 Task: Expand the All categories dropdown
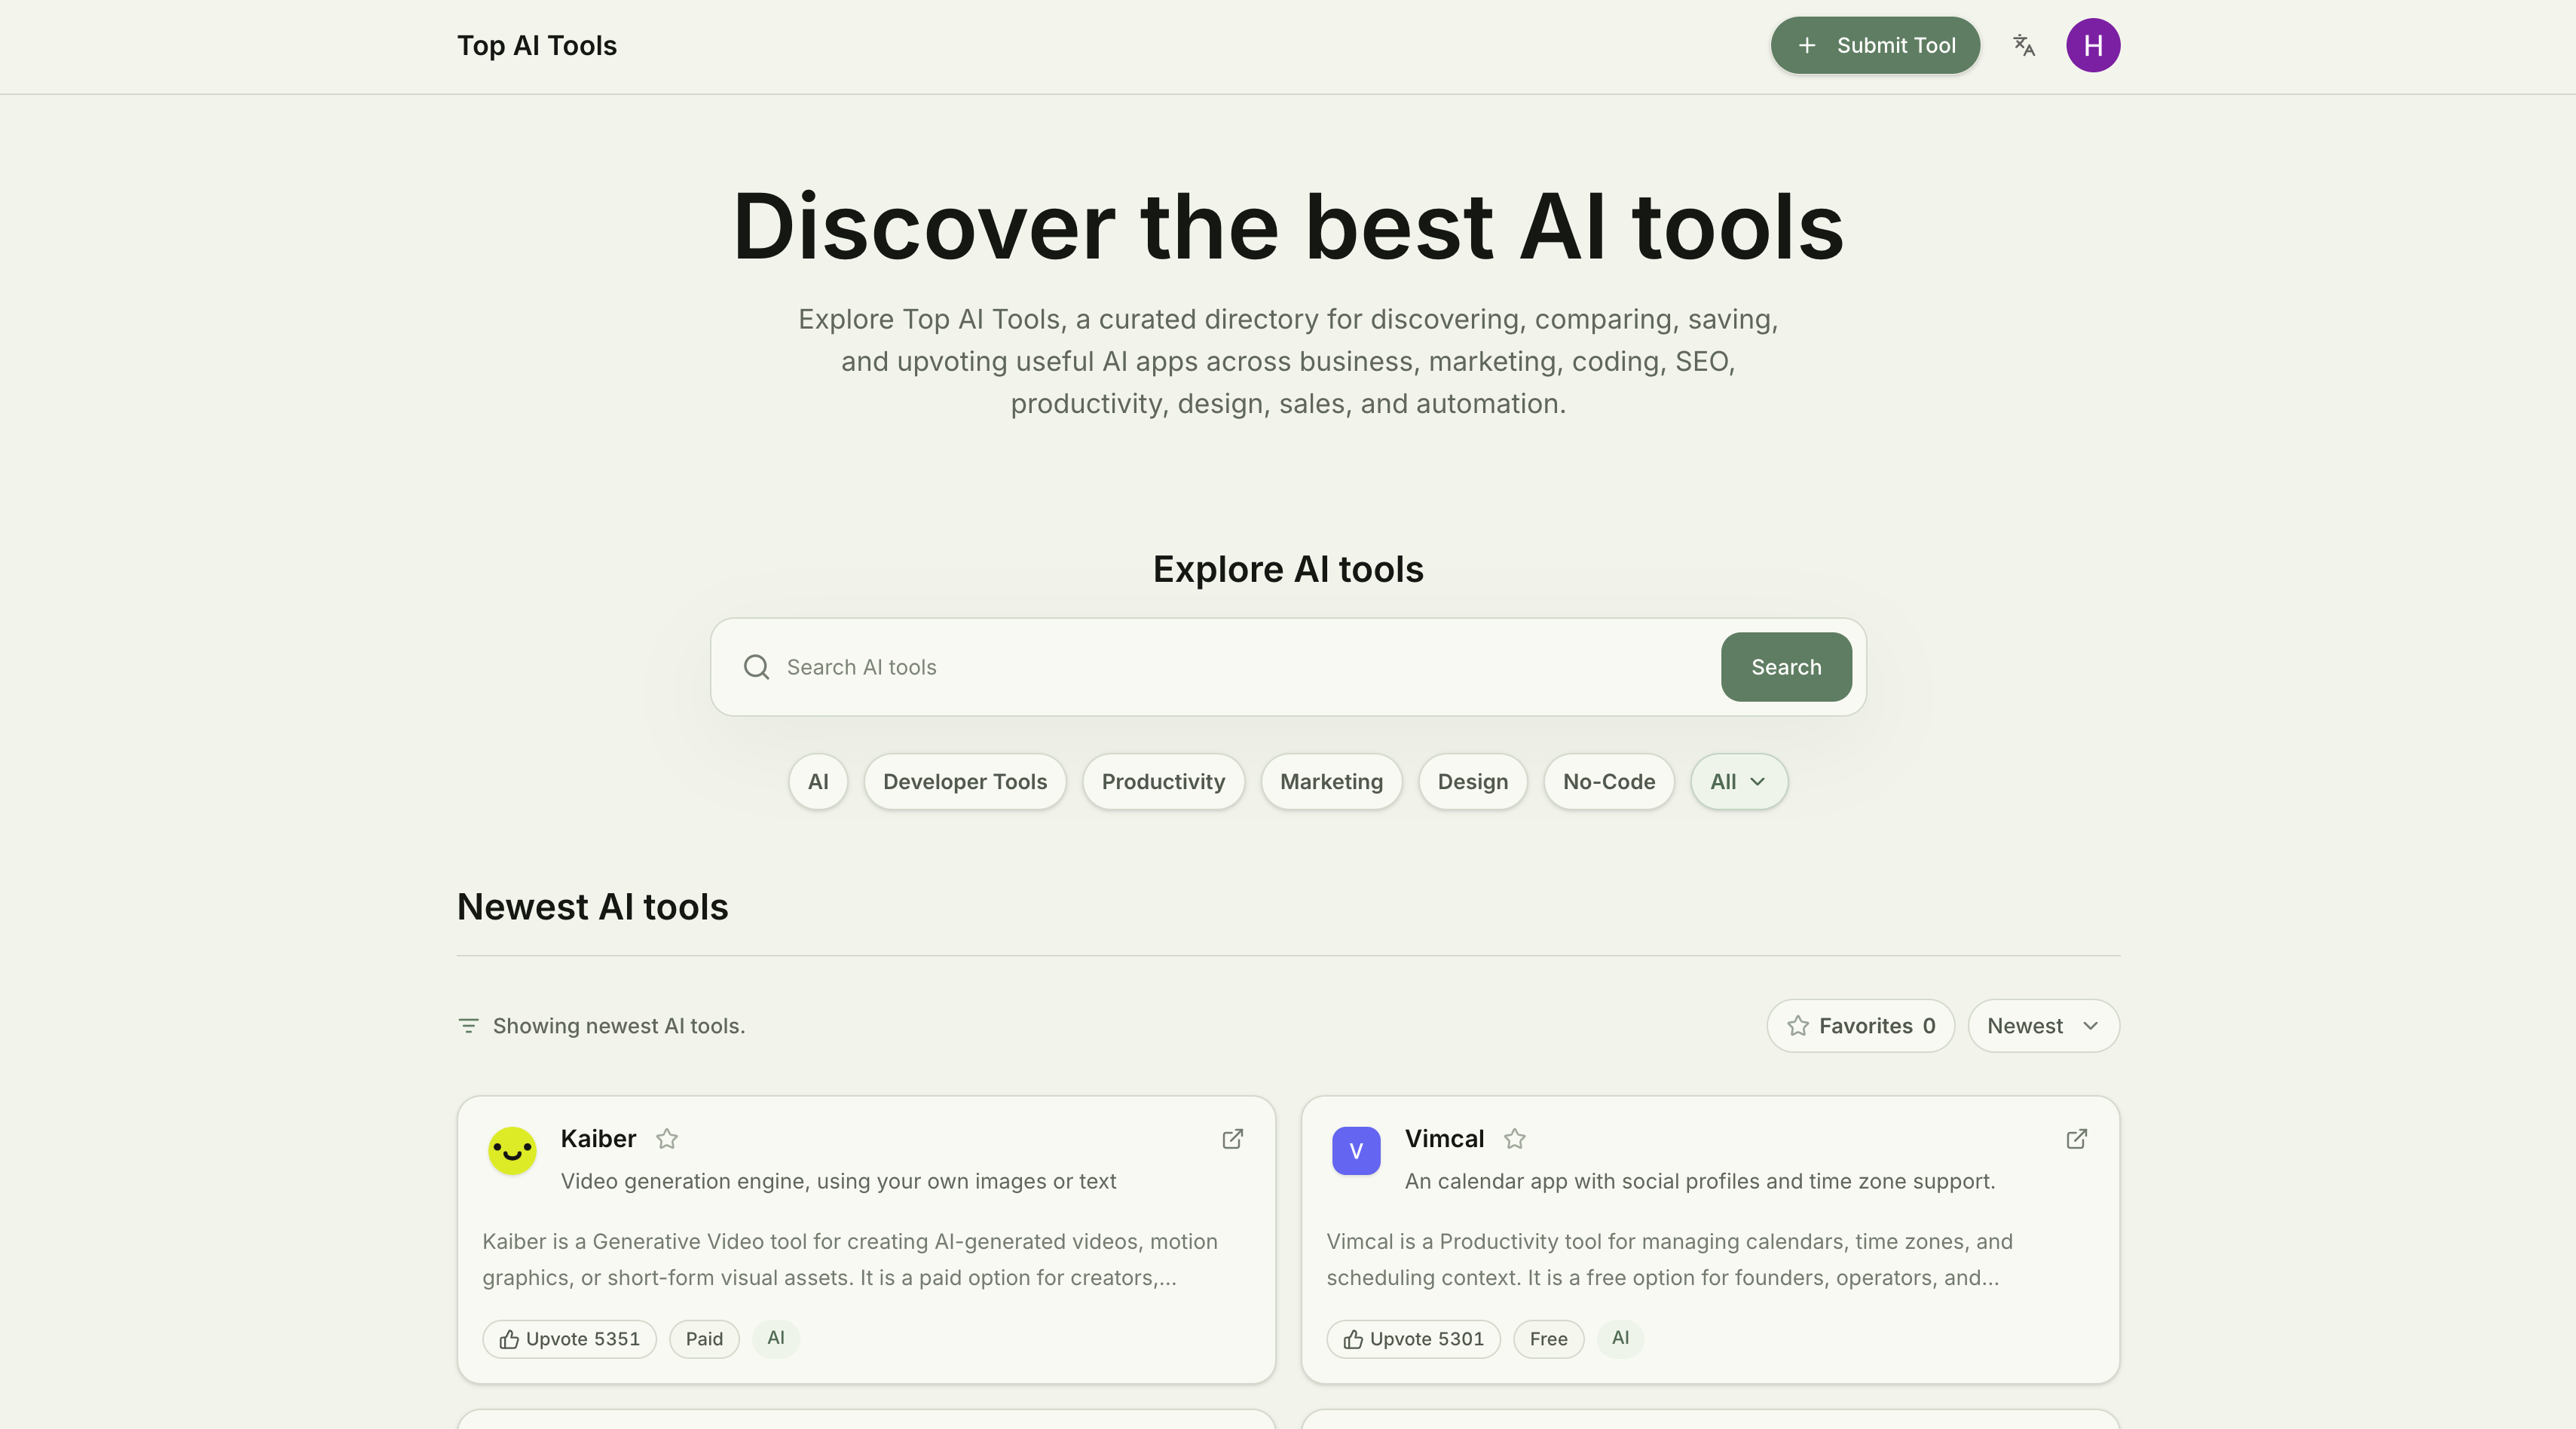pos(1739,782)
